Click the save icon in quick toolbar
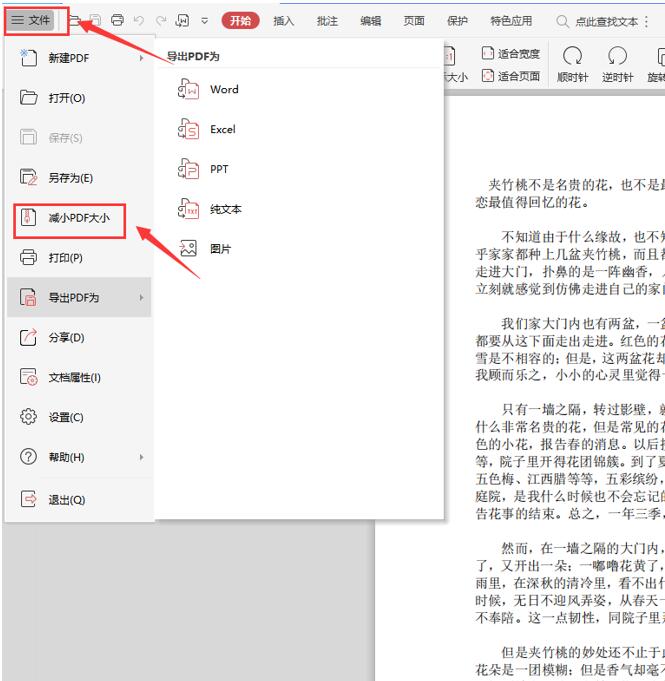Image resolution: width=665 pixels, height=681 pixels. [96, 20]
